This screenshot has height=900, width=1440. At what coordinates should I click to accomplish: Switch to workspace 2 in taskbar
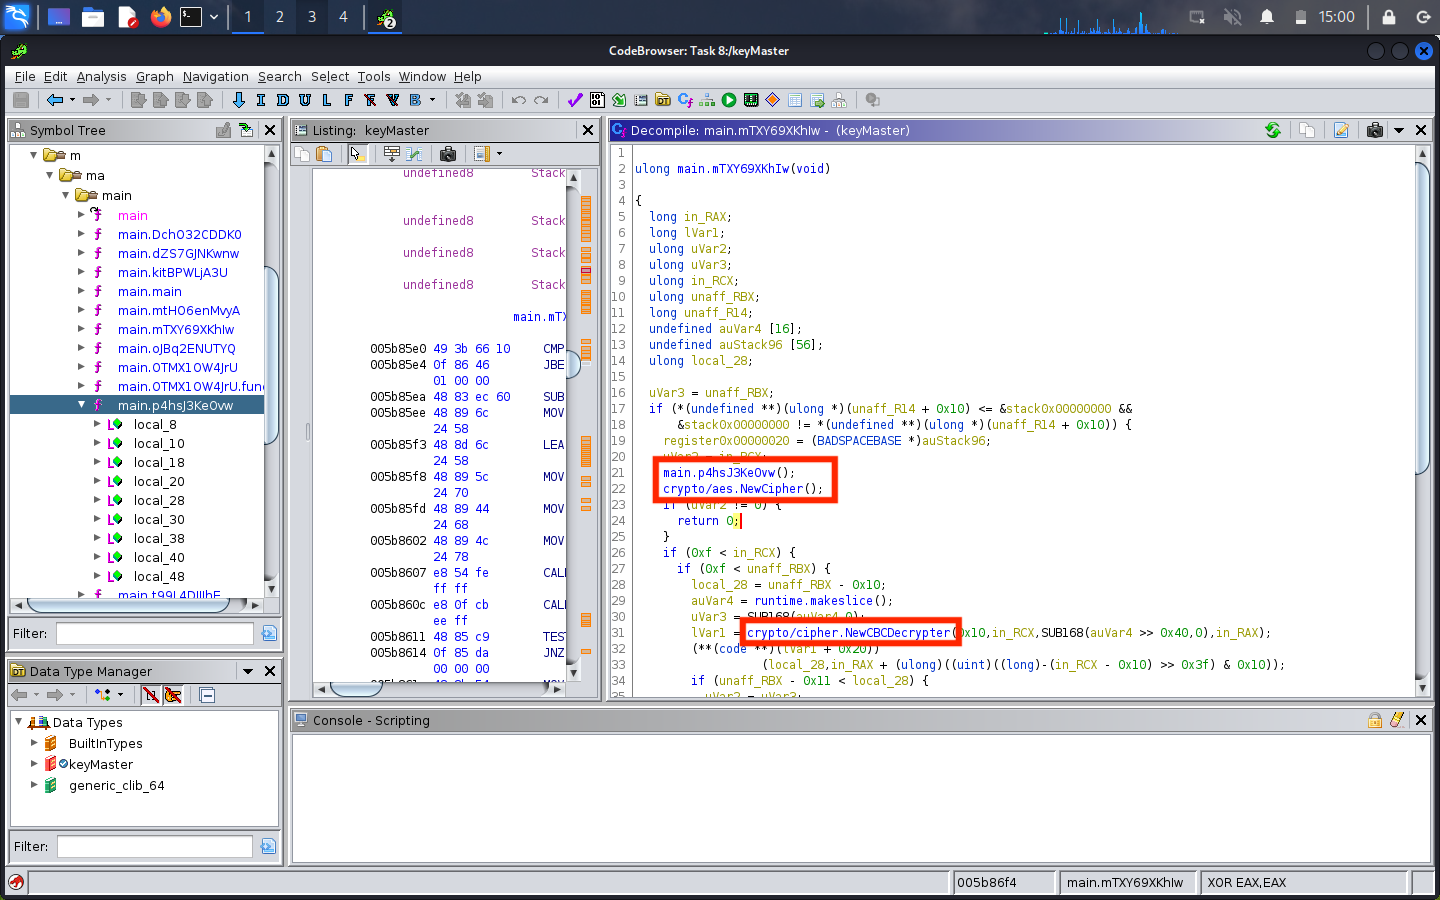(x=279, y=17)
